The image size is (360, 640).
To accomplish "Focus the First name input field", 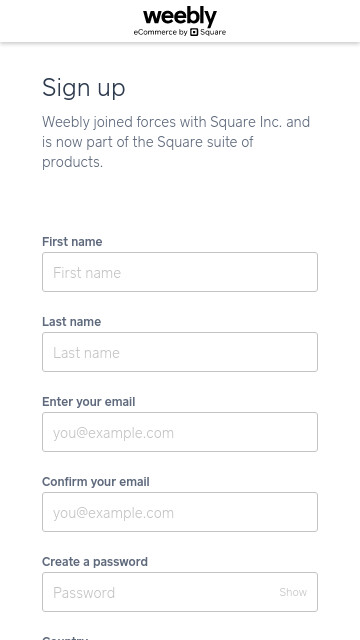I will pos(180,272).
